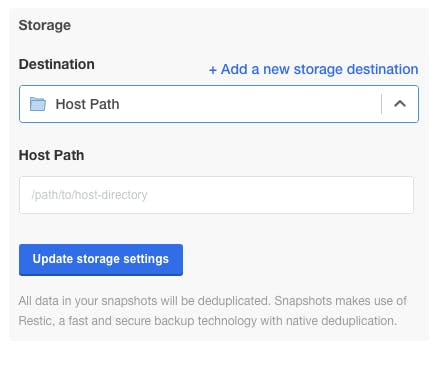Focus the /path/to/host-directory input field
Viewport: 443px width, 370px height.
pyautogui.click(x=216, y=195)
